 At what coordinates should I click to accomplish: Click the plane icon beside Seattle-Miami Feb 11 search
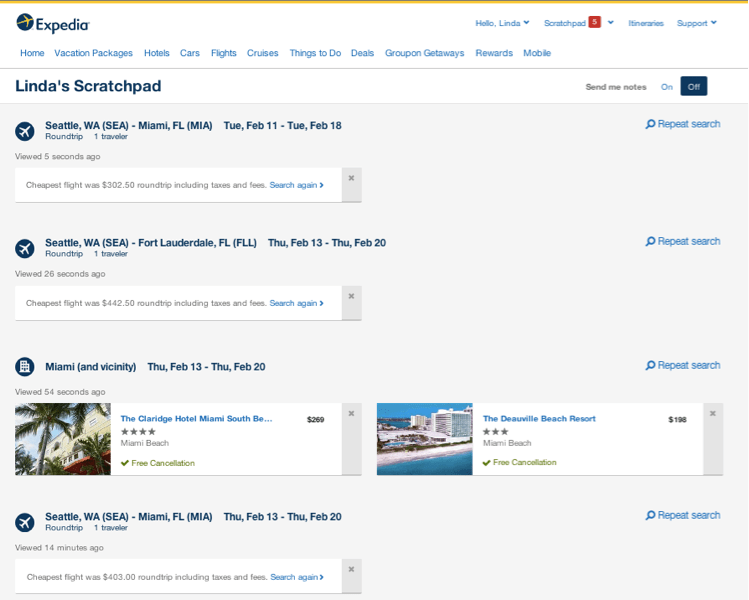[x=24, y=131]
